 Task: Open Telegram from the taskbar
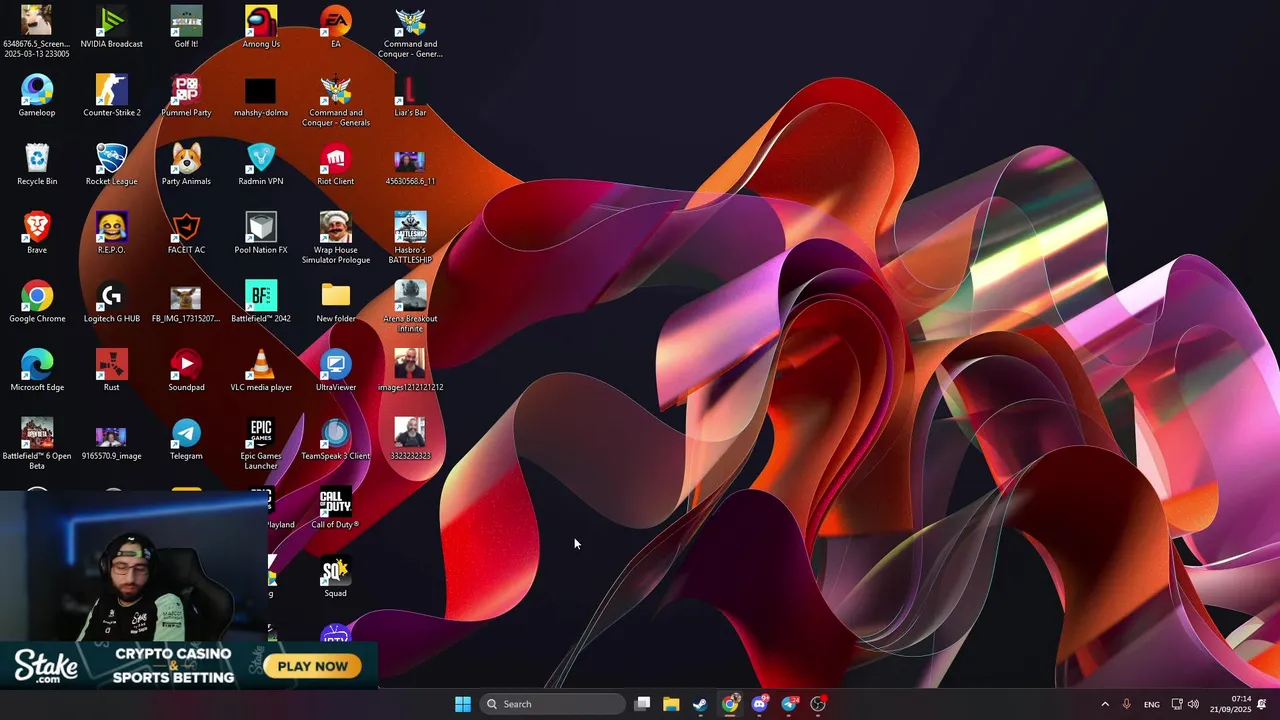pyautogui.click(x=789, y=704)
